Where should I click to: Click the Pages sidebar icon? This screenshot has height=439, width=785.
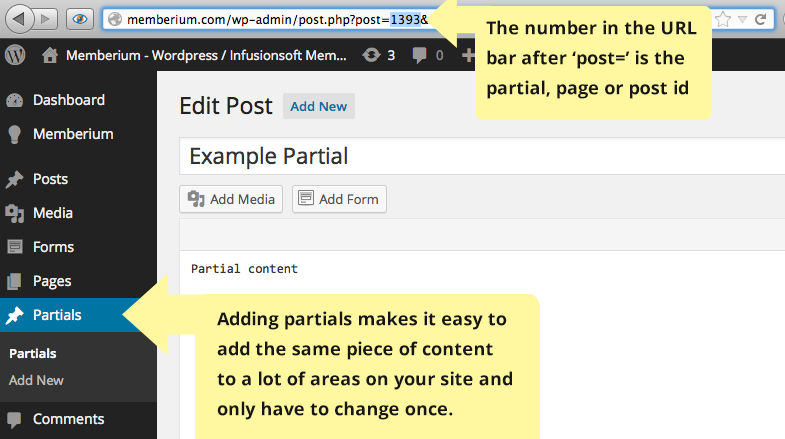15,281
